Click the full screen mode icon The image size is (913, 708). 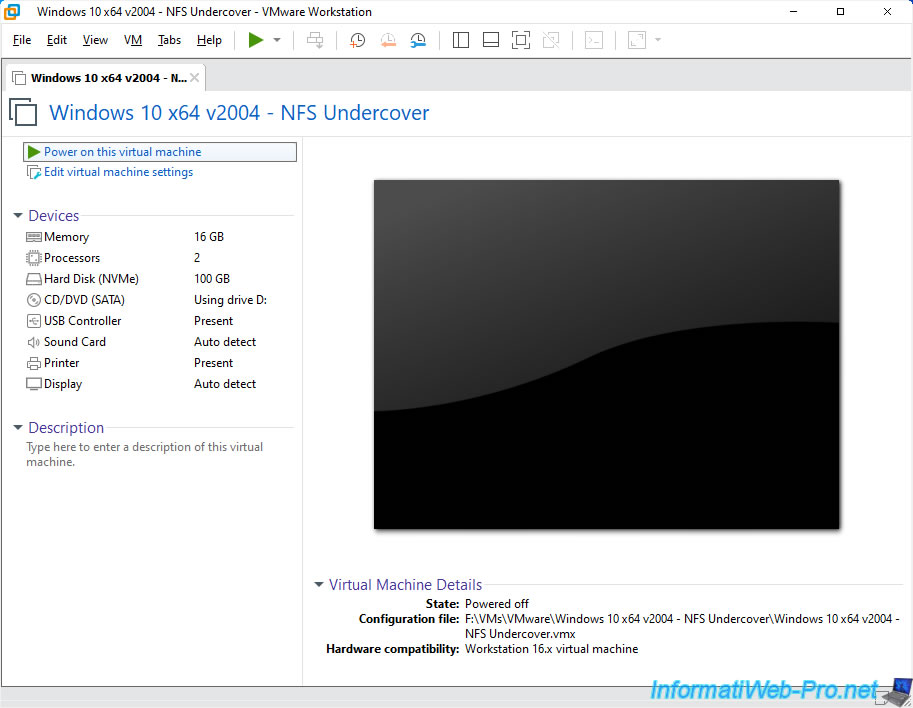click(521, 40)
